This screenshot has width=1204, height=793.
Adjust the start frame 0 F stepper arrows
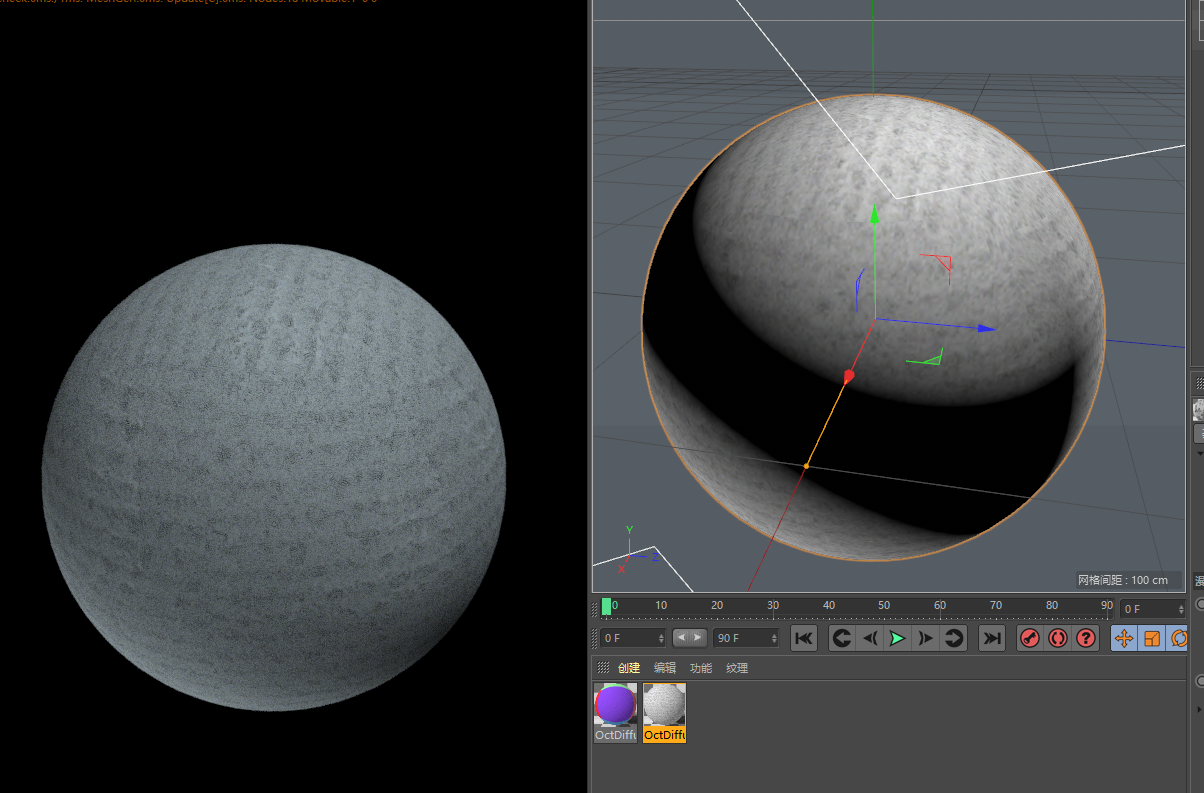[x=660, y=638]
